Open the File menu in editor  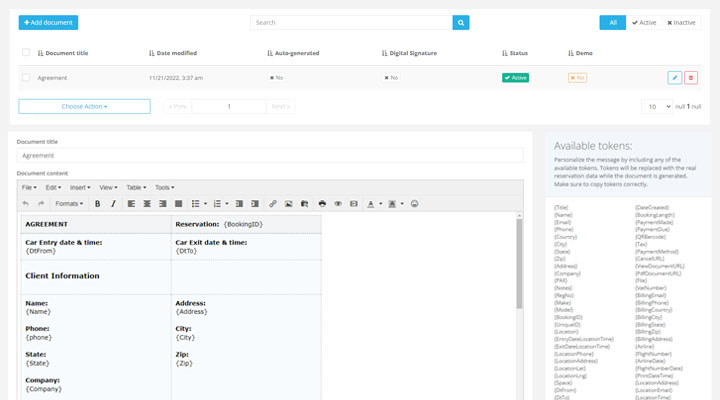(29, 187)
